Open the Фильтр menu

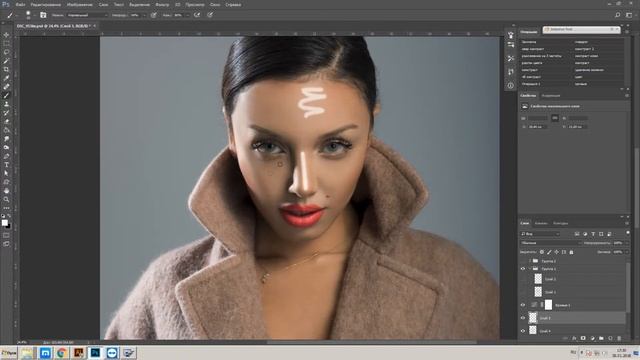pyautogui.click(x=162, y=4)
